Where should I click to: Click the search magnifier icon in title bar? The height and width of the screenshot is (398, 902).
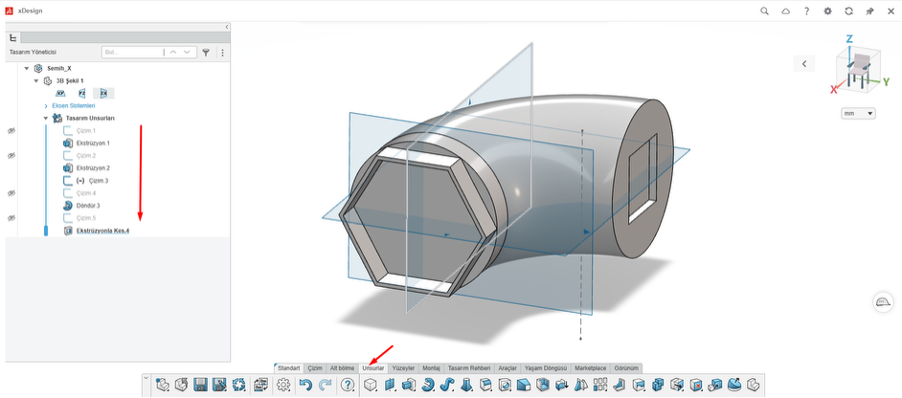pyautogui.click(x=765, y=11)
